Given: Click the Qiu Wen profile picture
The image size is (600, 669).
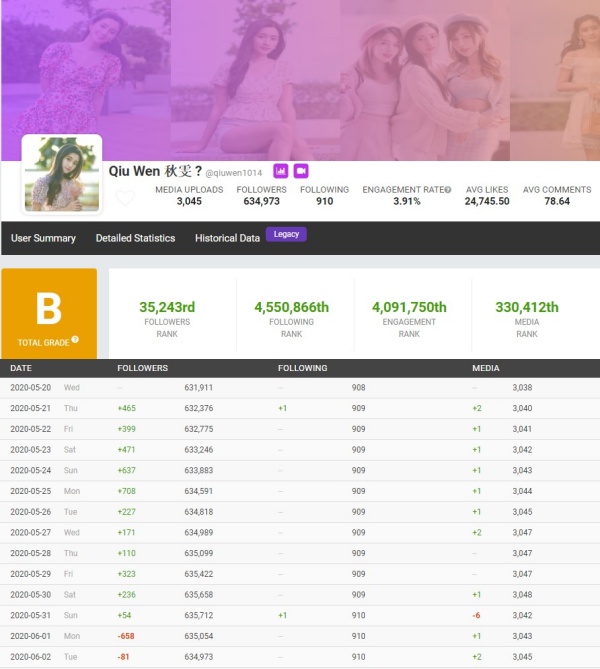Looking at the screenshot, I should pyautogui.click(x=62, y=175).
